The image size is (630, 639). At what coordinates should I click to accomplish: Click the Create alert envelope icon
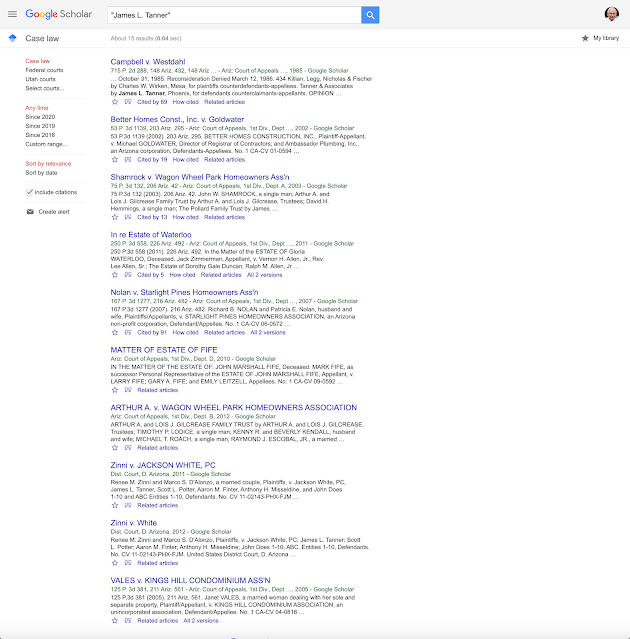[30, 212]
